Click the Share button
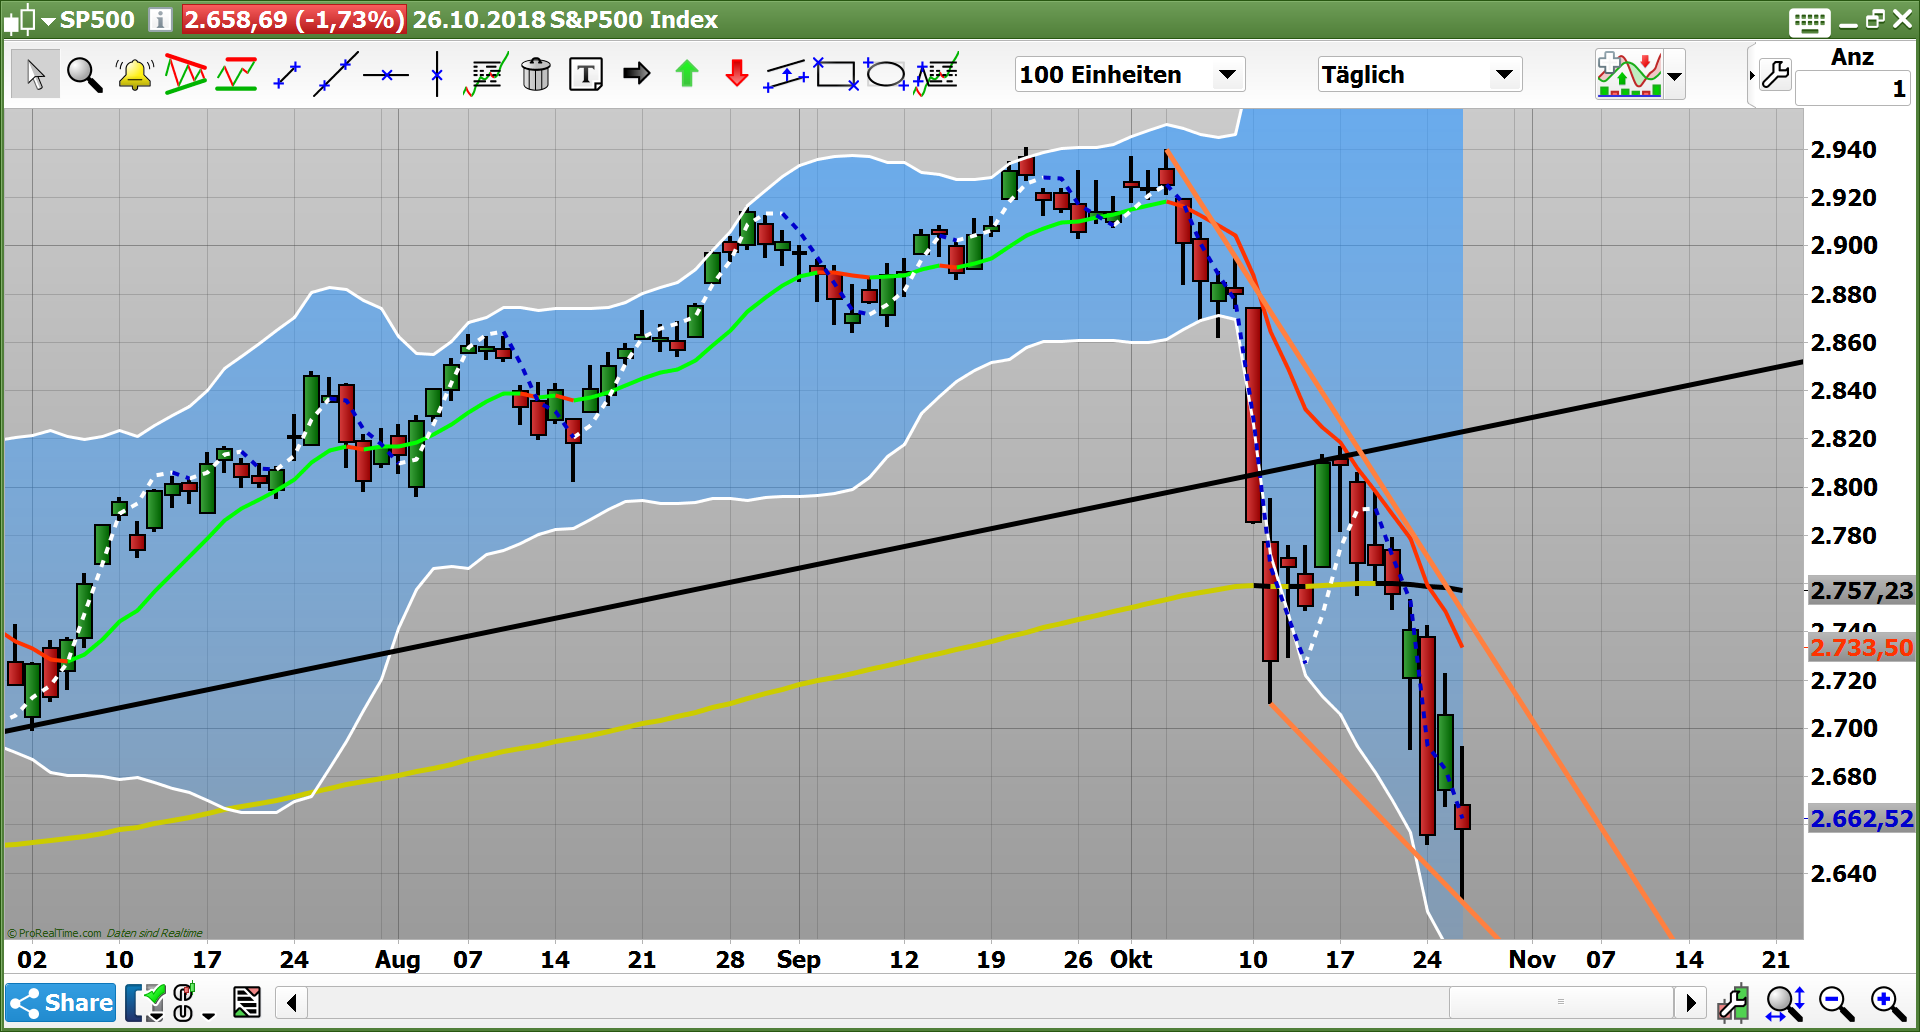 (61, 1002)
